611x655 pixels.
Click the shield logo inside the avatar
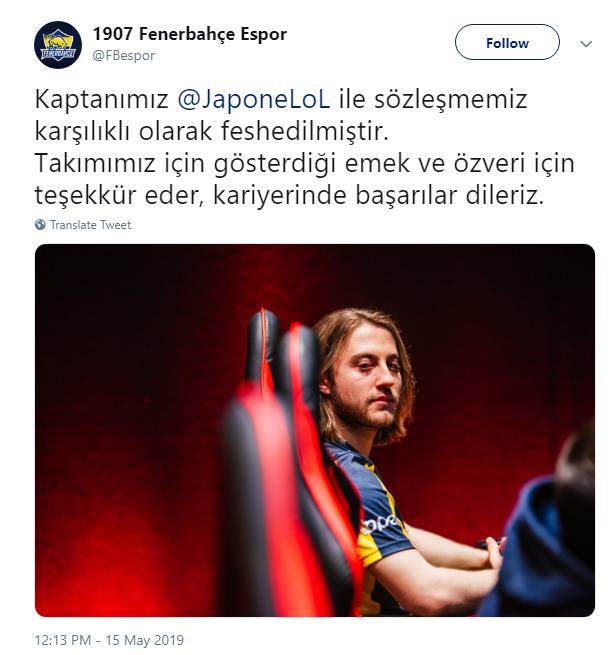coord(58,46)
